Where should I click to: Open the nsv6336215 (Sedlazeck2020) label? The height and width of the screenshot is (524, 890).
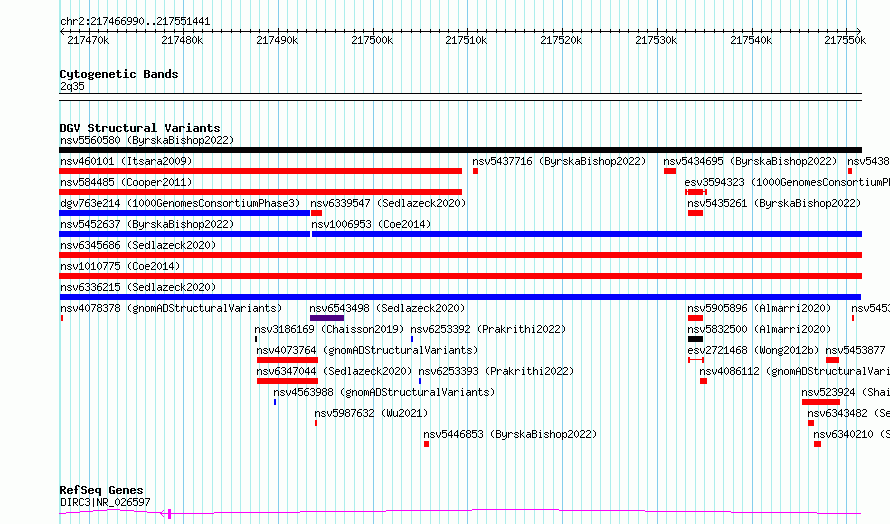(138, 287)
